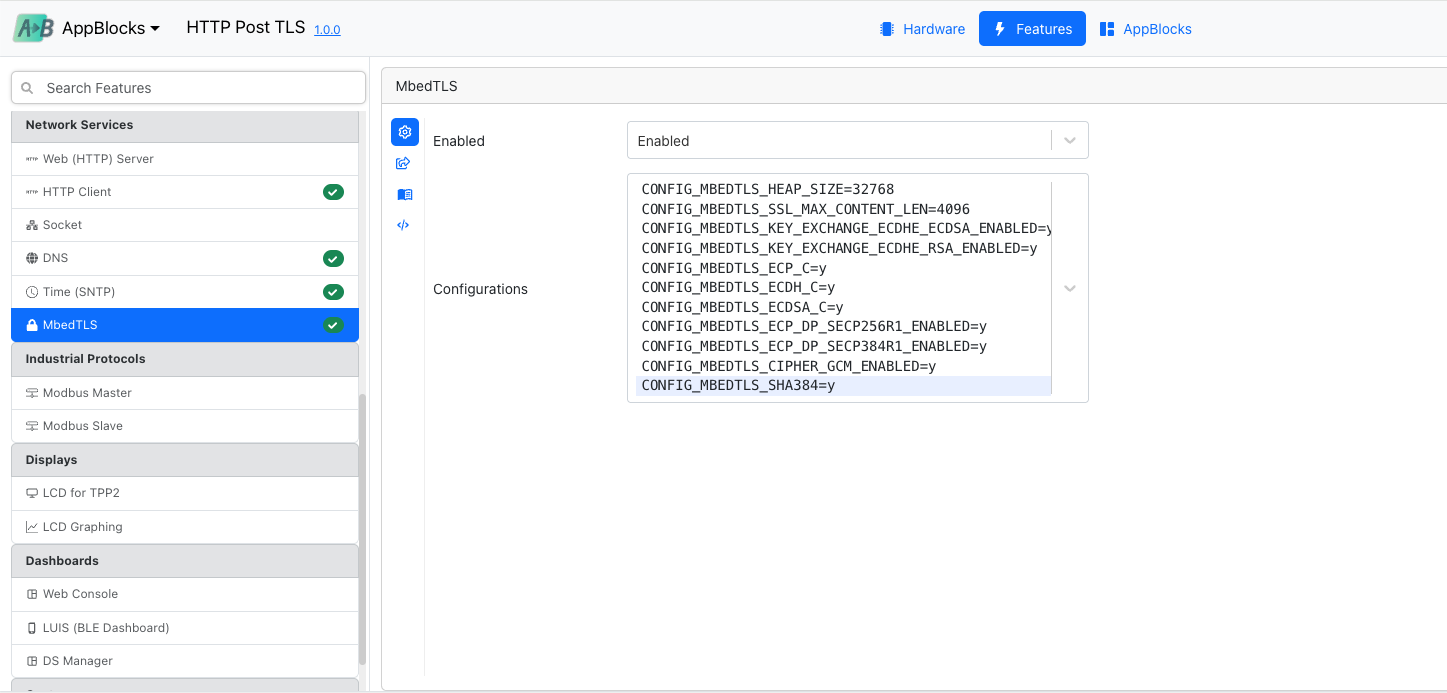
Task: Select DNS feature
Action: (x=185, y=258)
